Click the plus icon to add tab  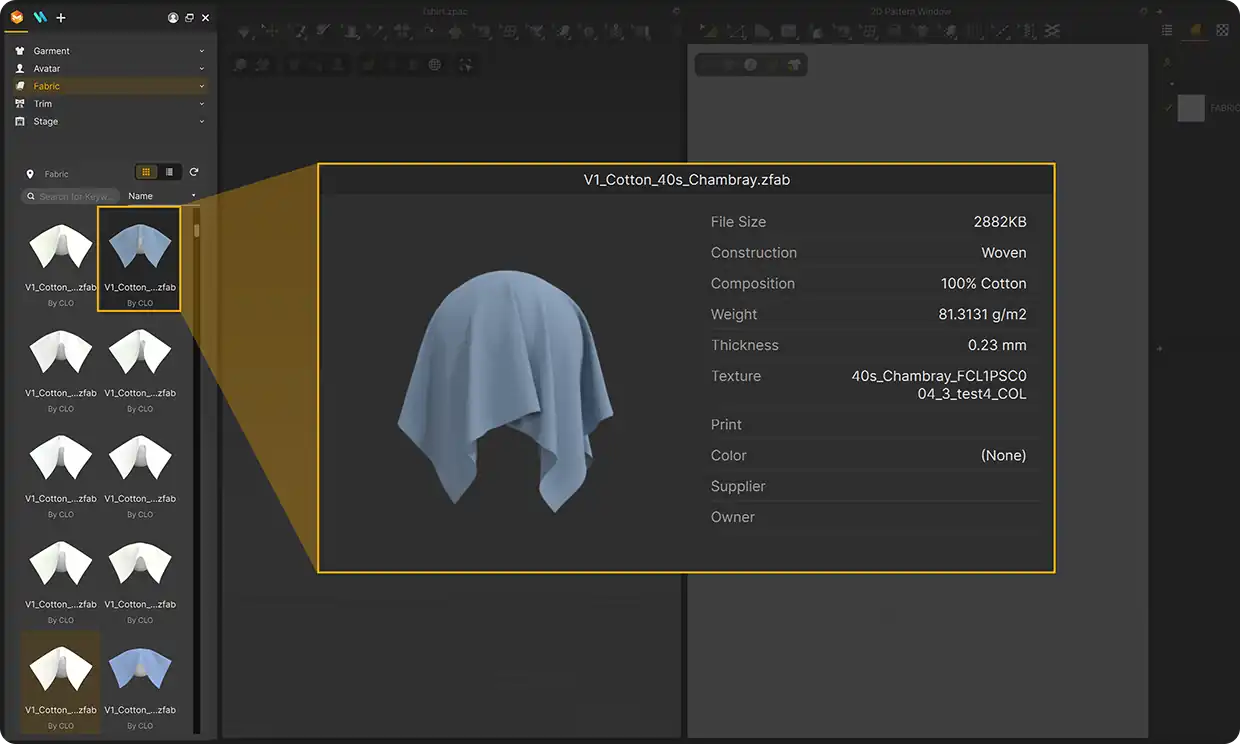tap(61, 18)
